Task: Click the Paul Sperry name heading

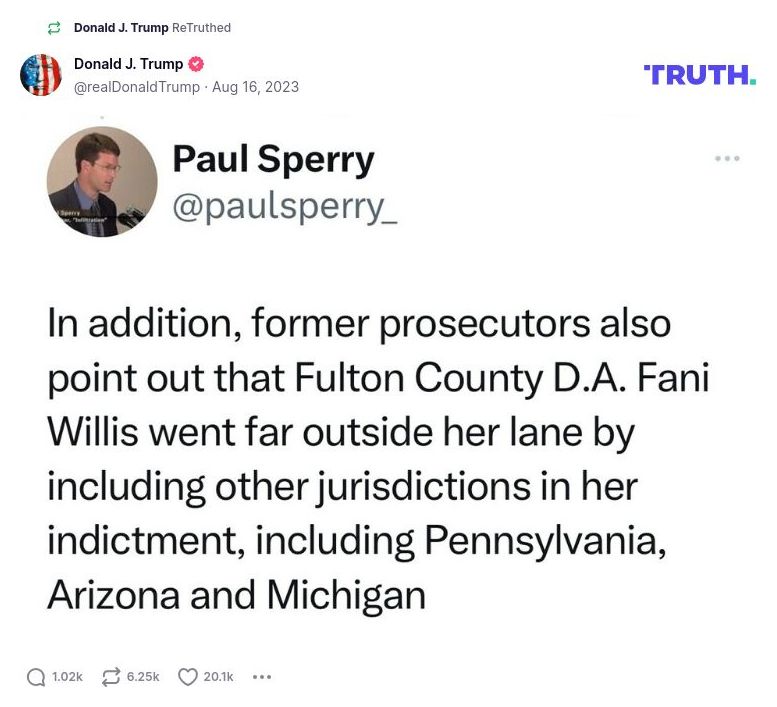Action: coord(273,159)
